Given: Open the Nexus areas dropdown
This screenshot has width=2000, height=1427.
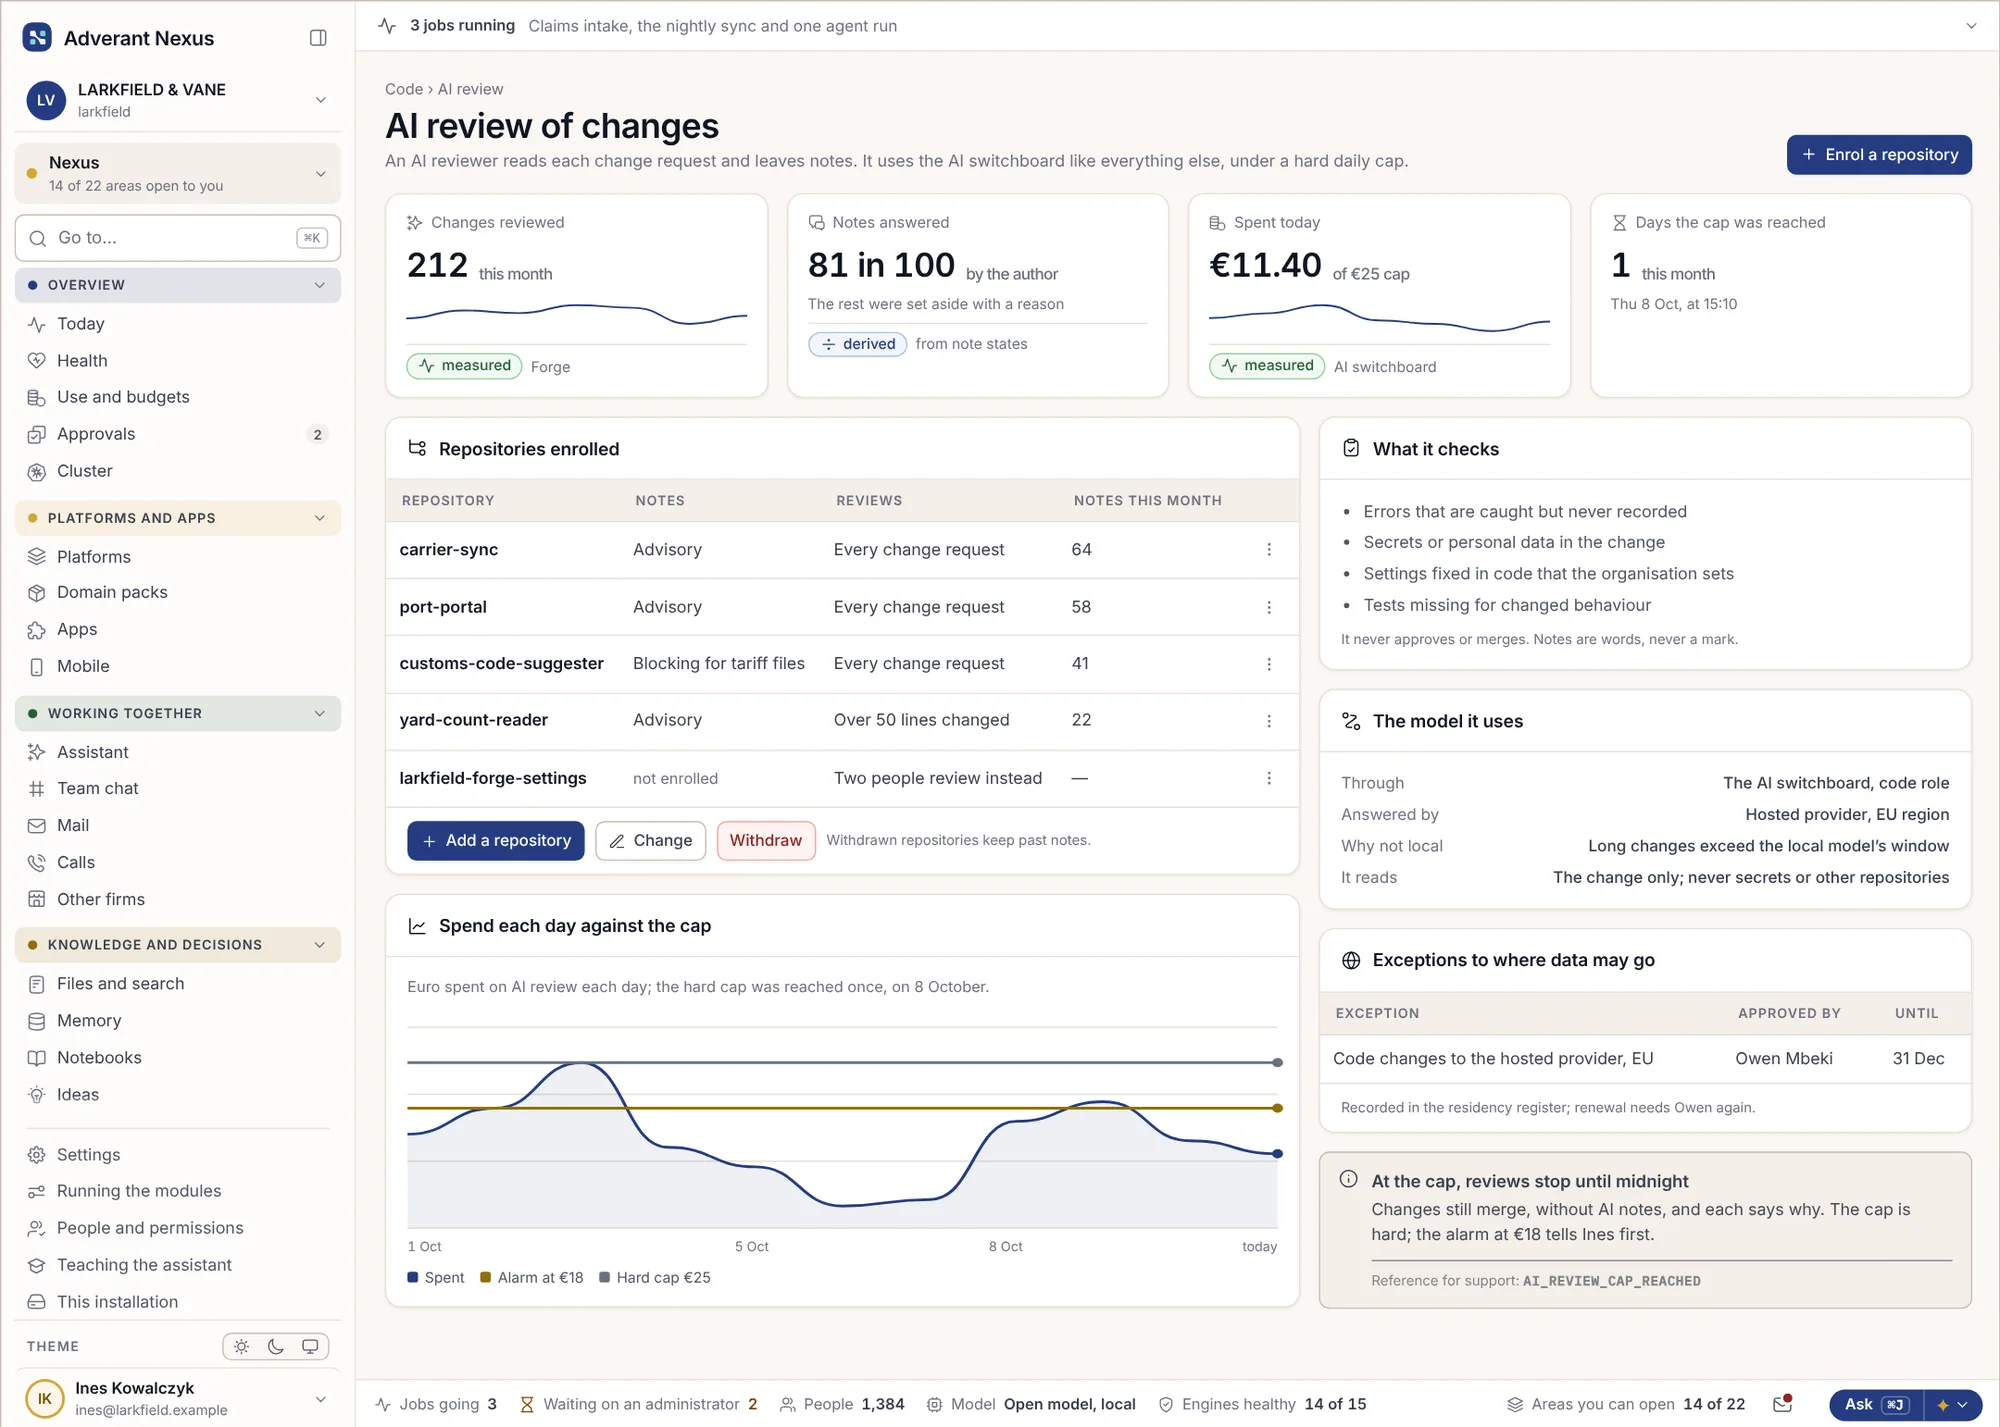Looking at the screenshot, I should point(178,173).
